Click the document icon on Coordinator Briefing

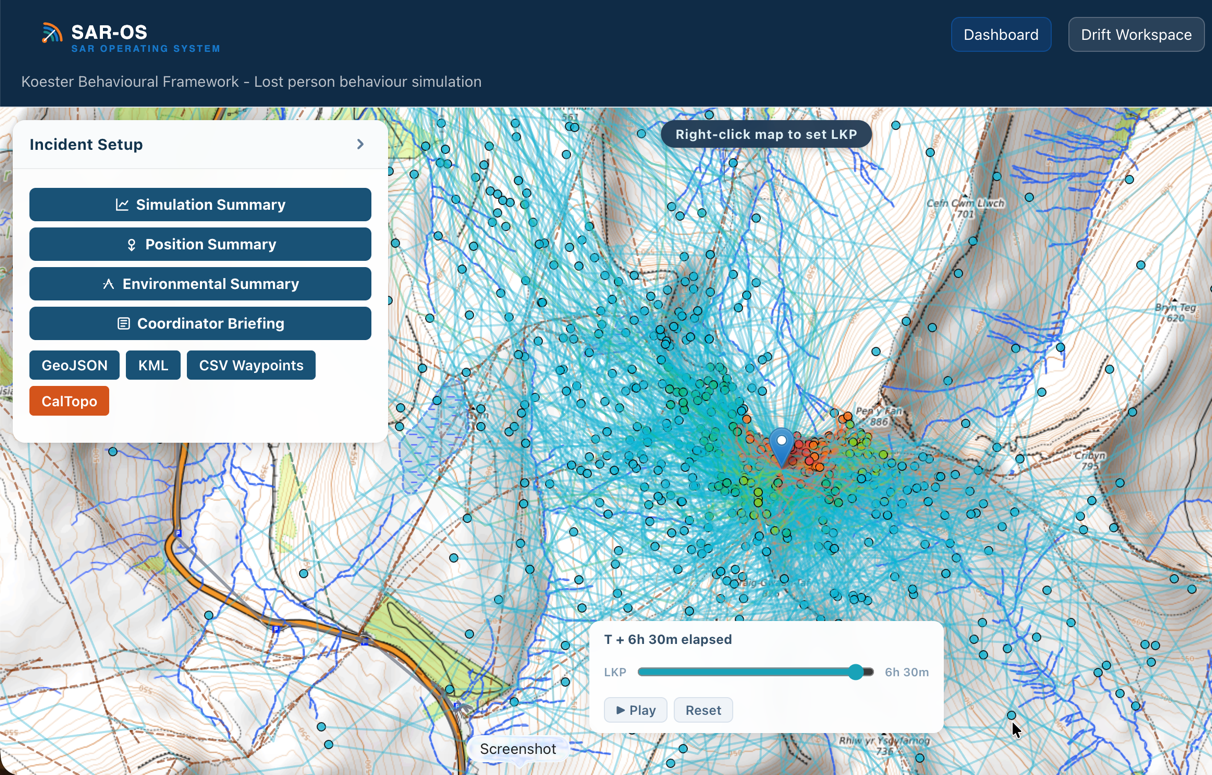point(123,324)
